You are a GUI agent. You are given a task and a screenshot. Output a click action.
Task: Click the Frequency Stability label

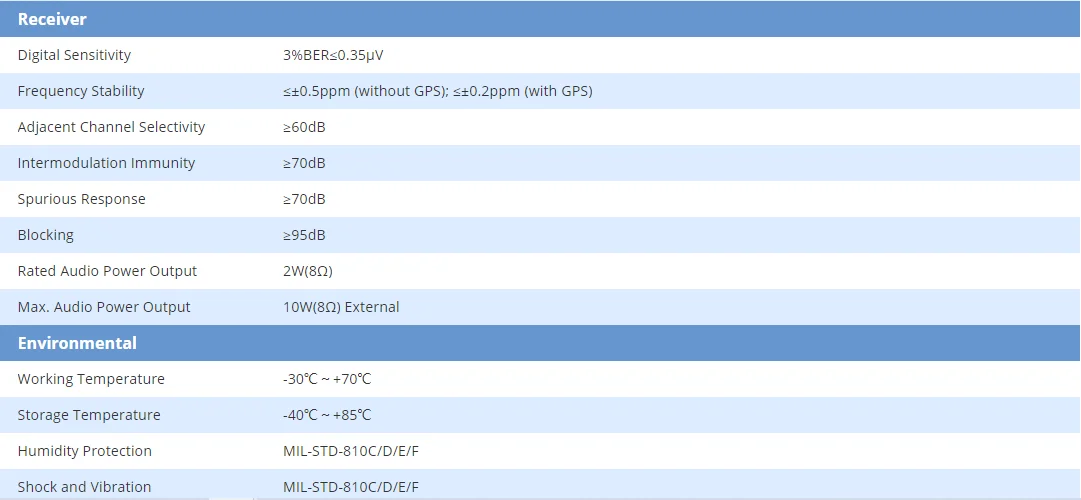pyautogui.click(x=81, y=91)
